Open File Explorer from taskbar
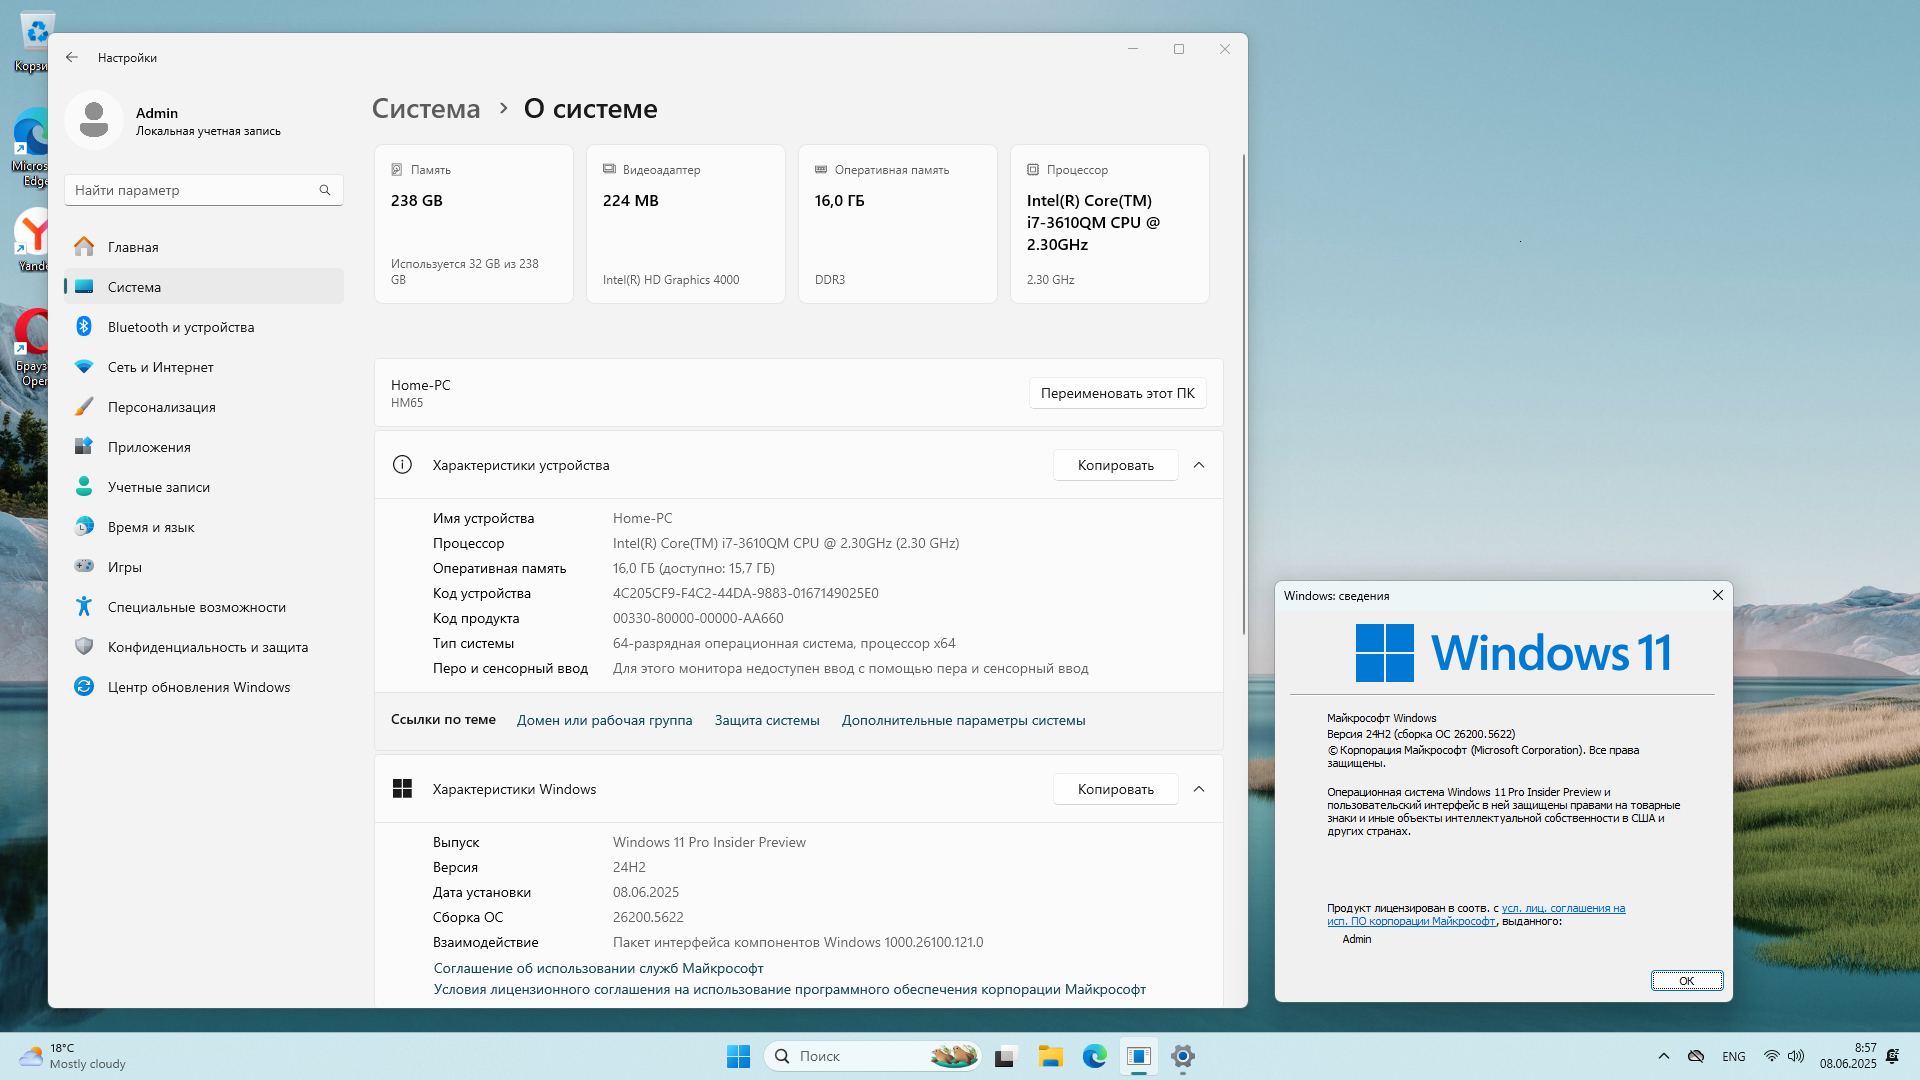1920x1080 pixels. 1050,1056
